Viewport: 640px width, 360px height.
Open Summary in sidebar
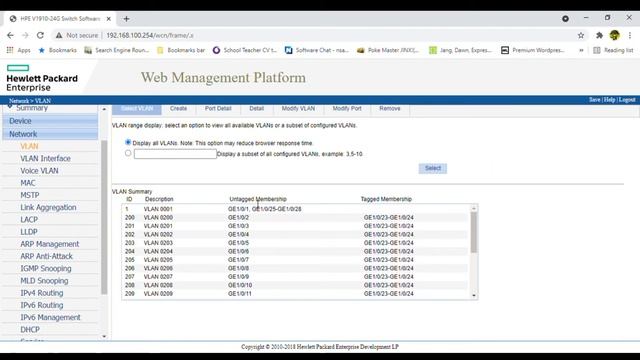tap(32, 108)
